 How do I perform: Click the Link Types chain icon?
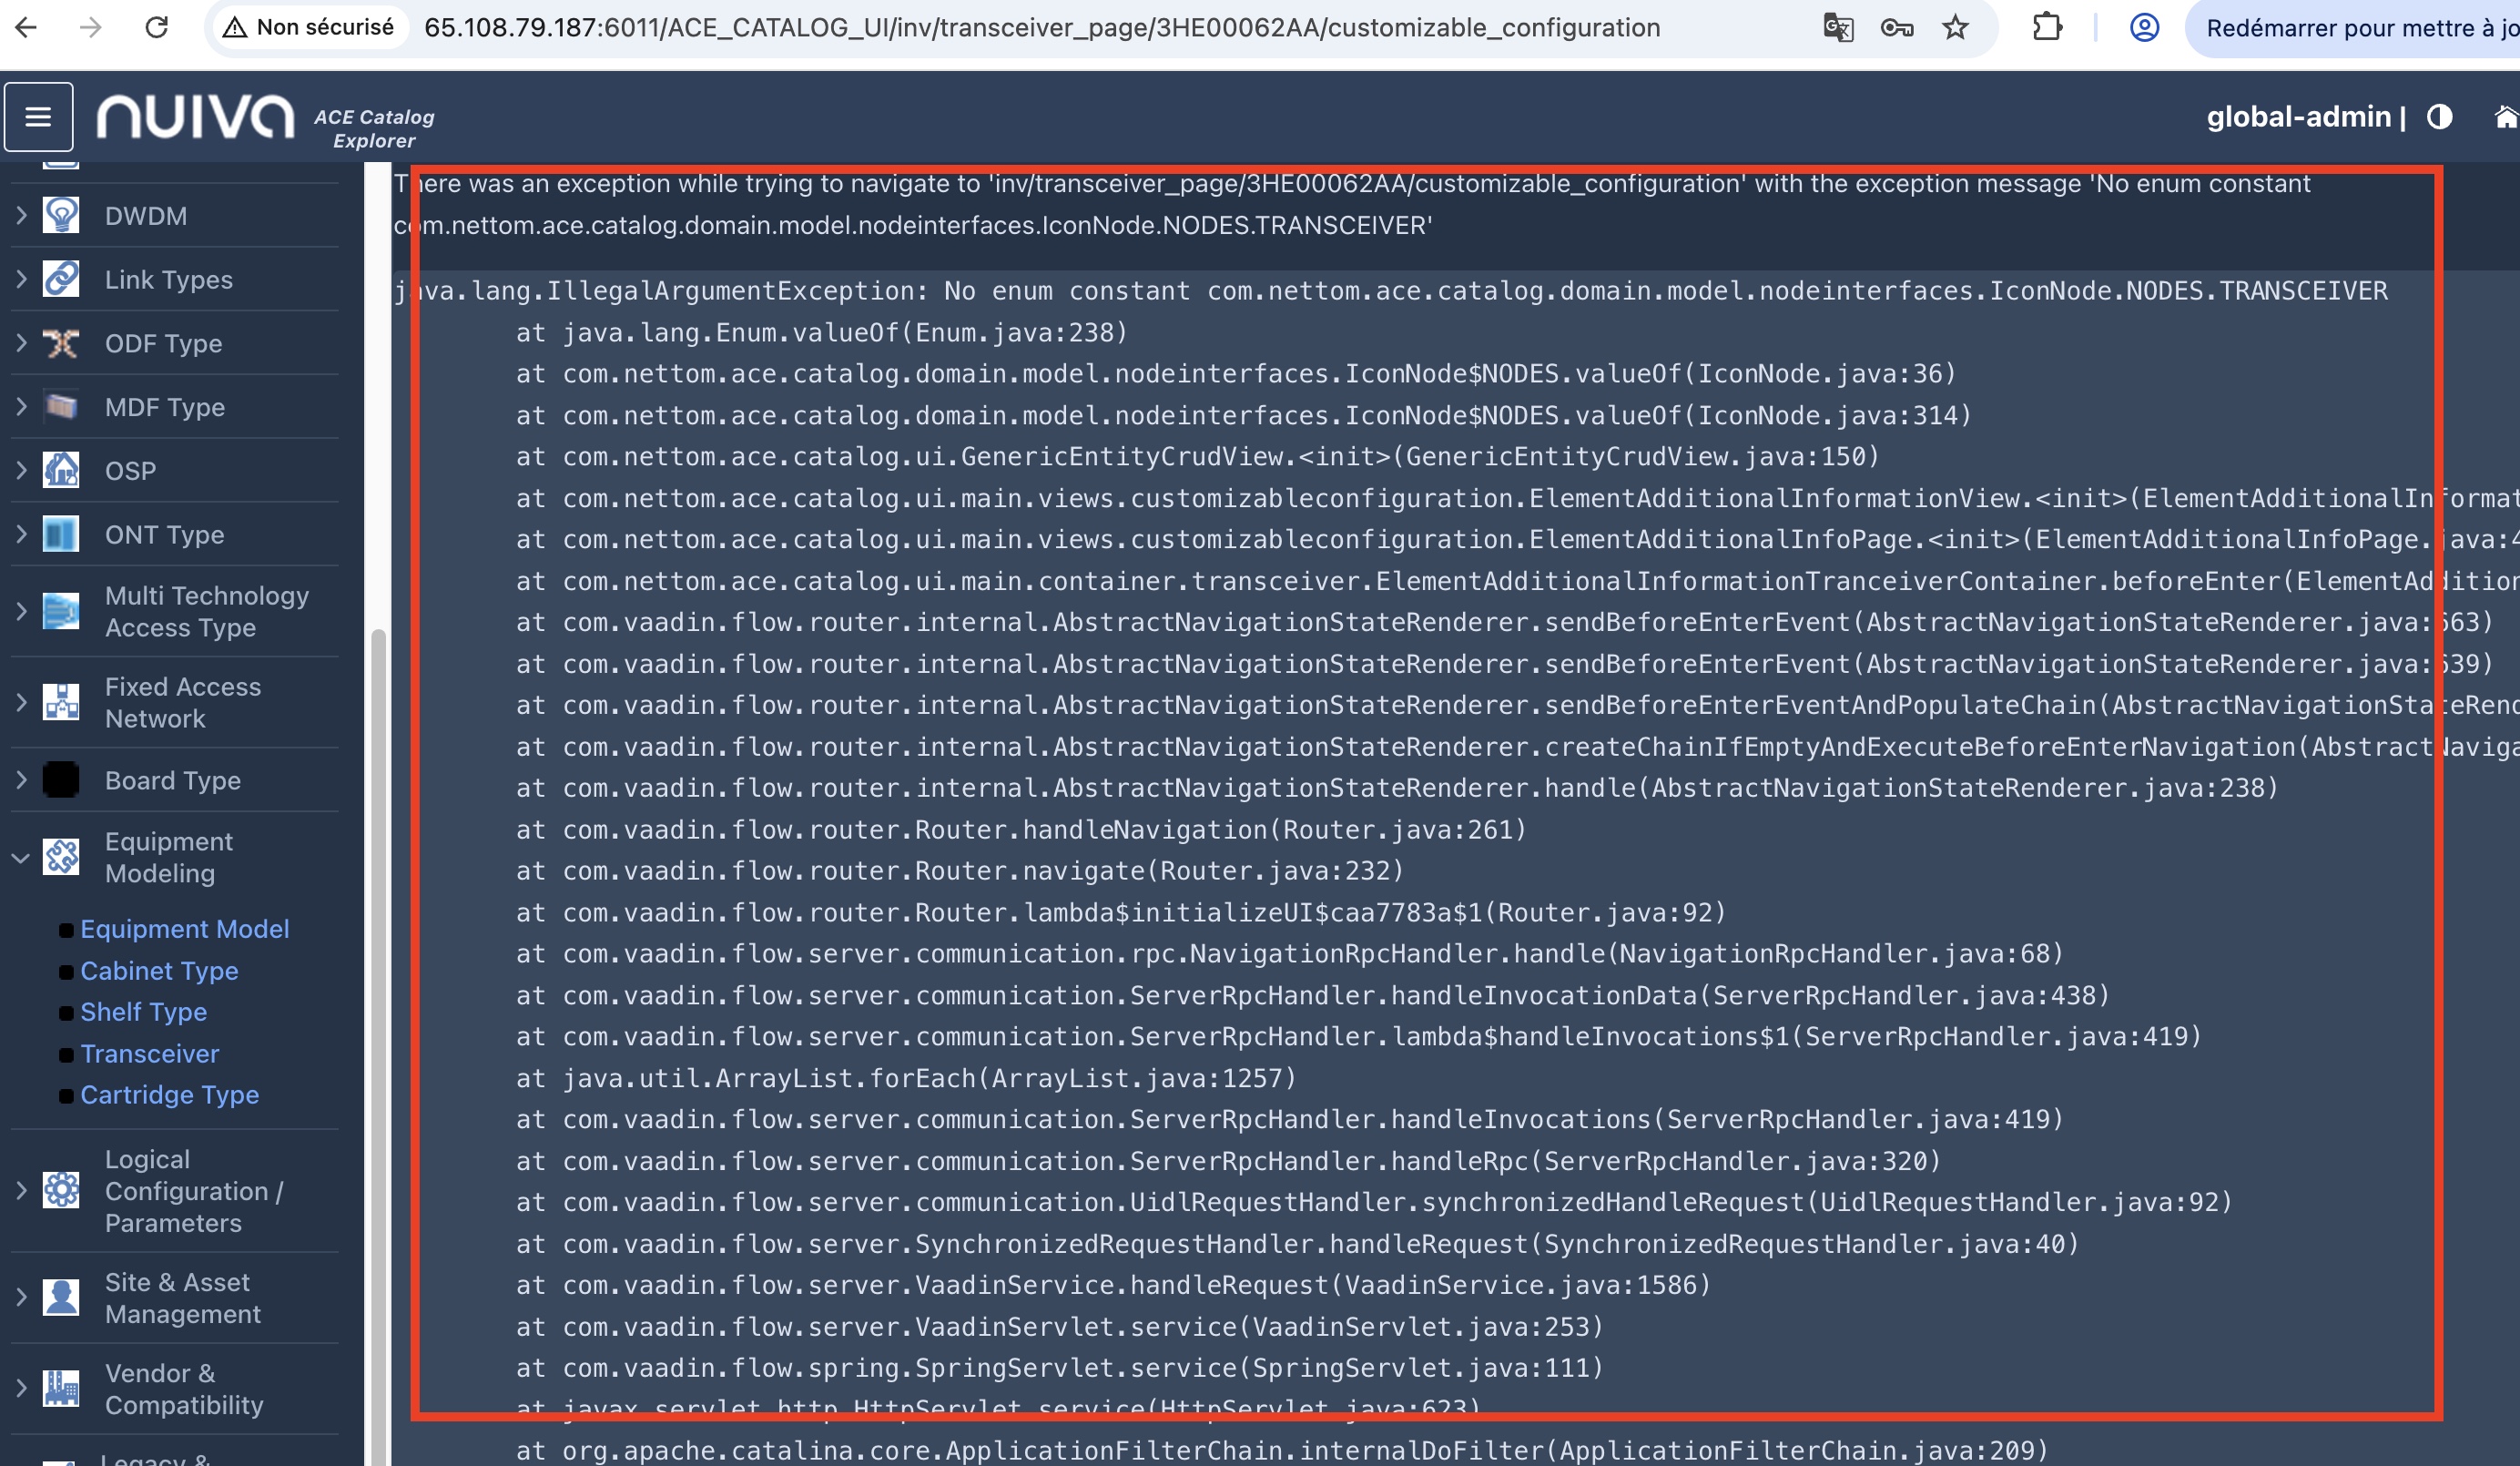point(61,279)
